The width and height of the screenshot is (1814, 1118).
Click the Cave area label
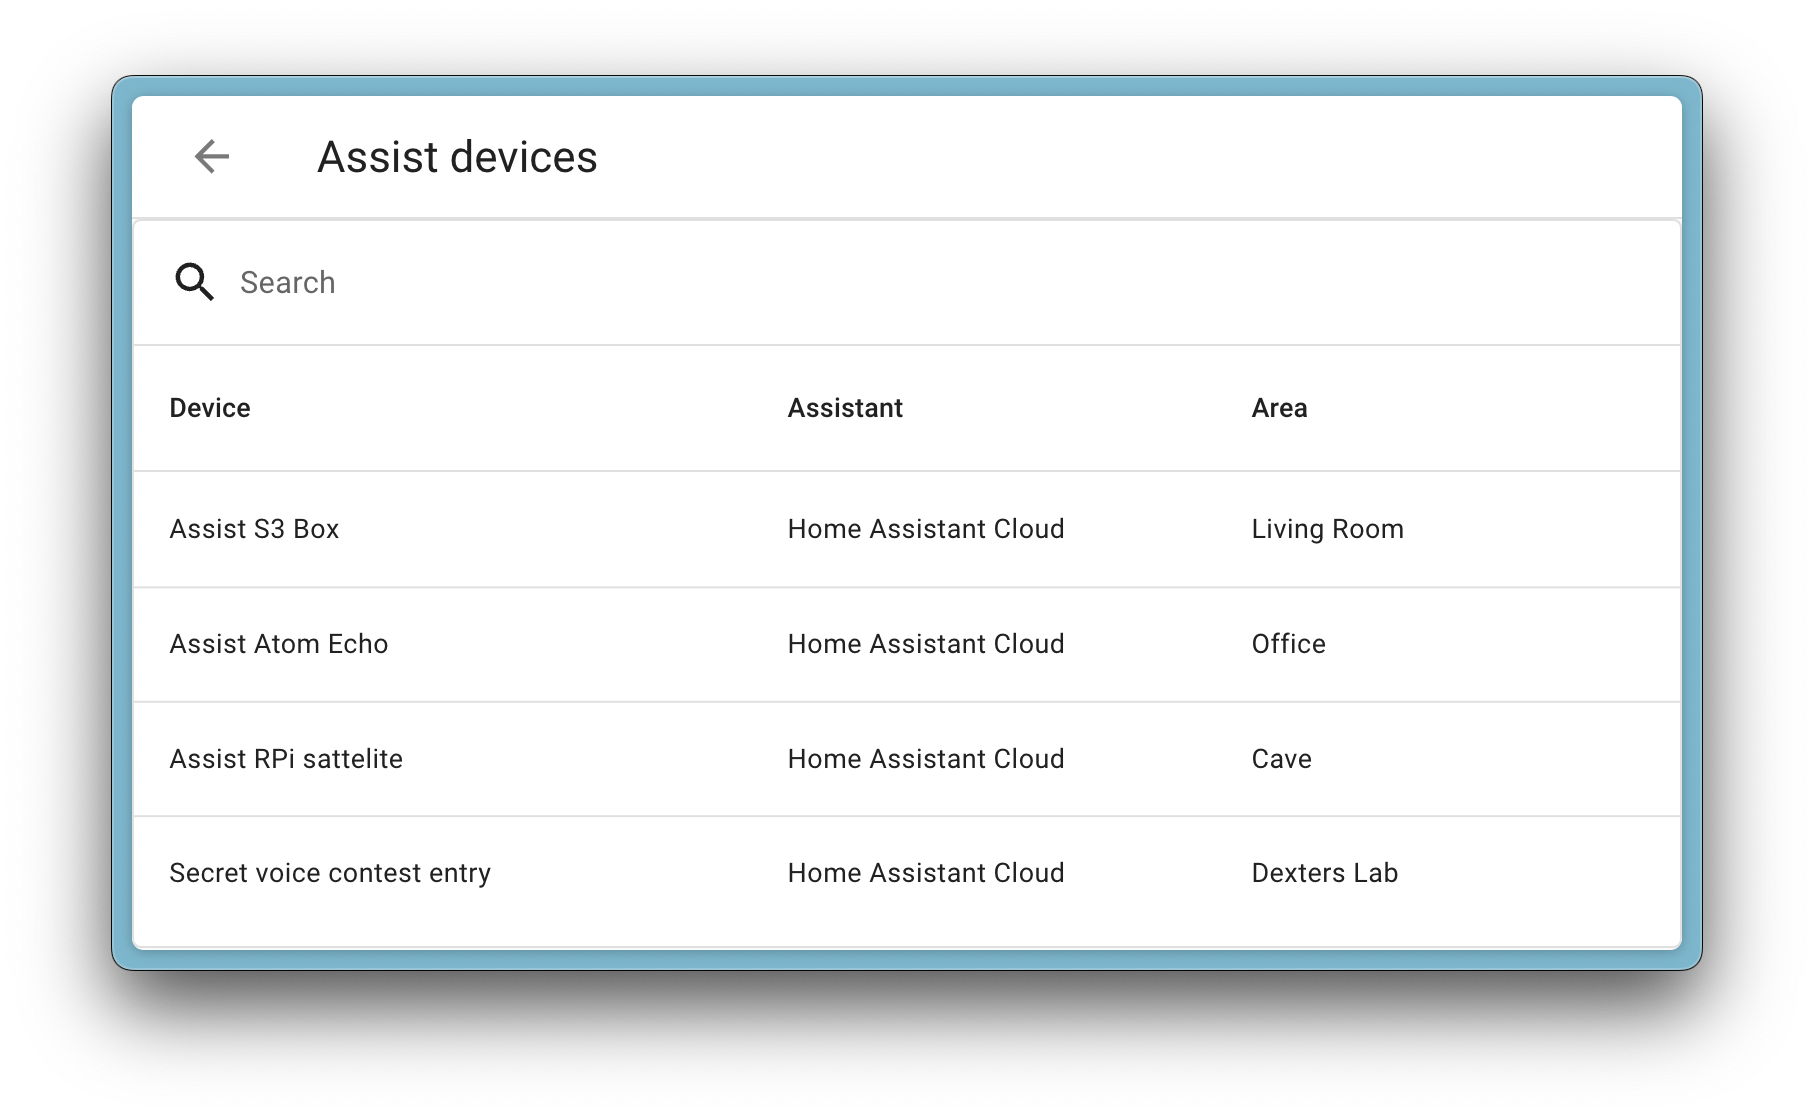[x=1281, y=758]
